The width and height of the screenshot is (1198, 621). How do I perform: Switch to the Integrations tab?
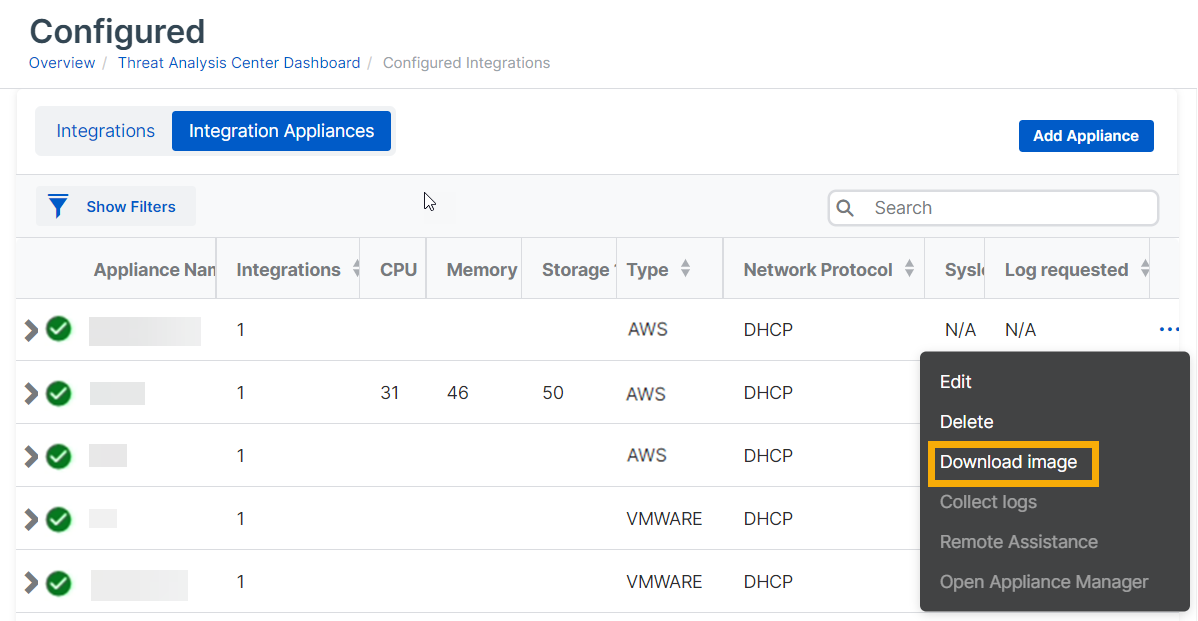click(x=105, y=131)
